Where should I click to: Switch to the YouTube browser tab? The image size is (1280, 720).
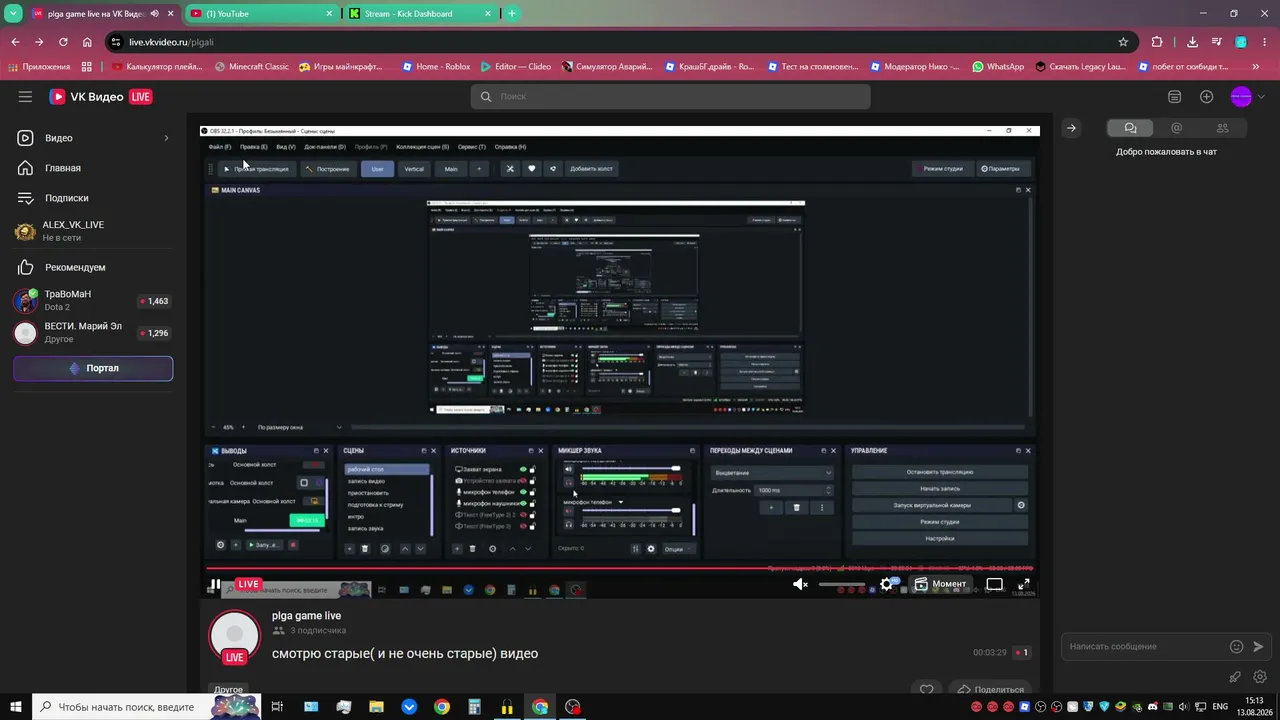pos(263,14)
